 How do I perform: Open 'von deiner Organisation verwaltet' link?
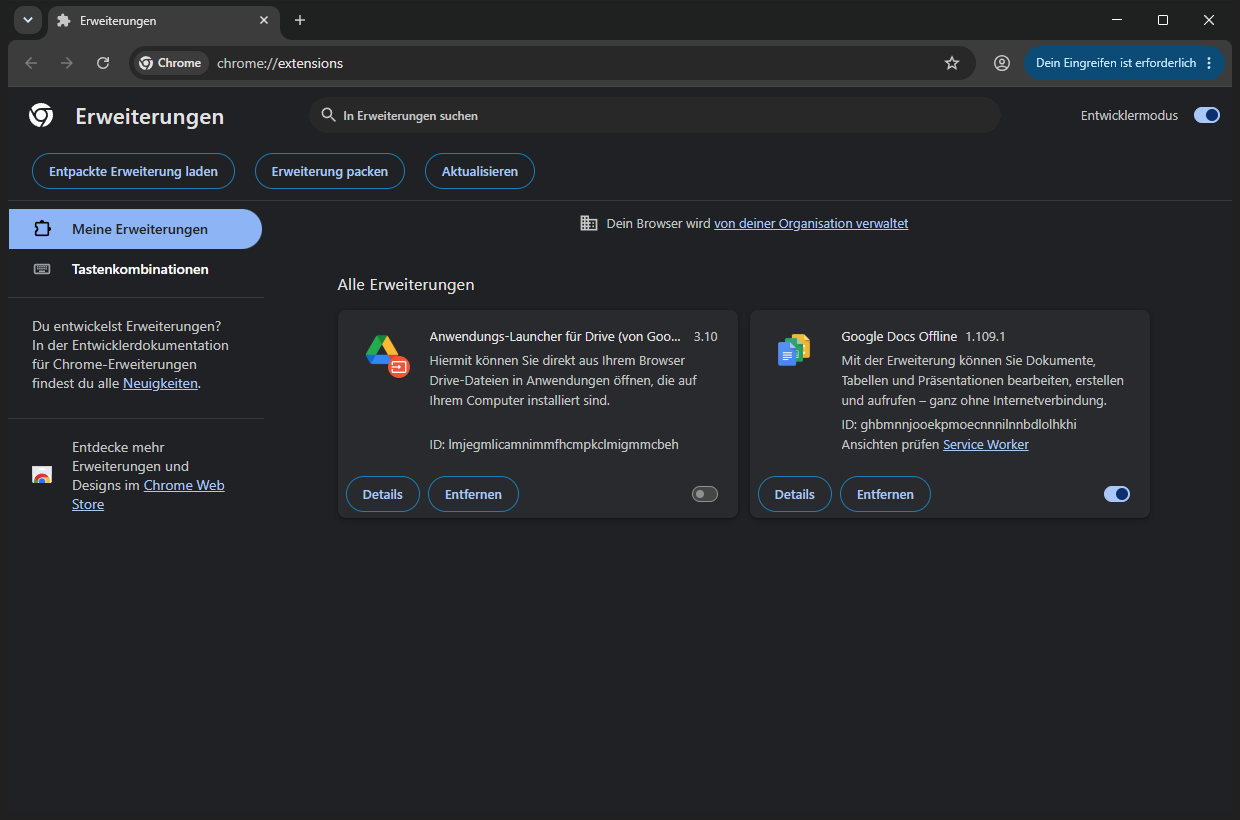811,224
